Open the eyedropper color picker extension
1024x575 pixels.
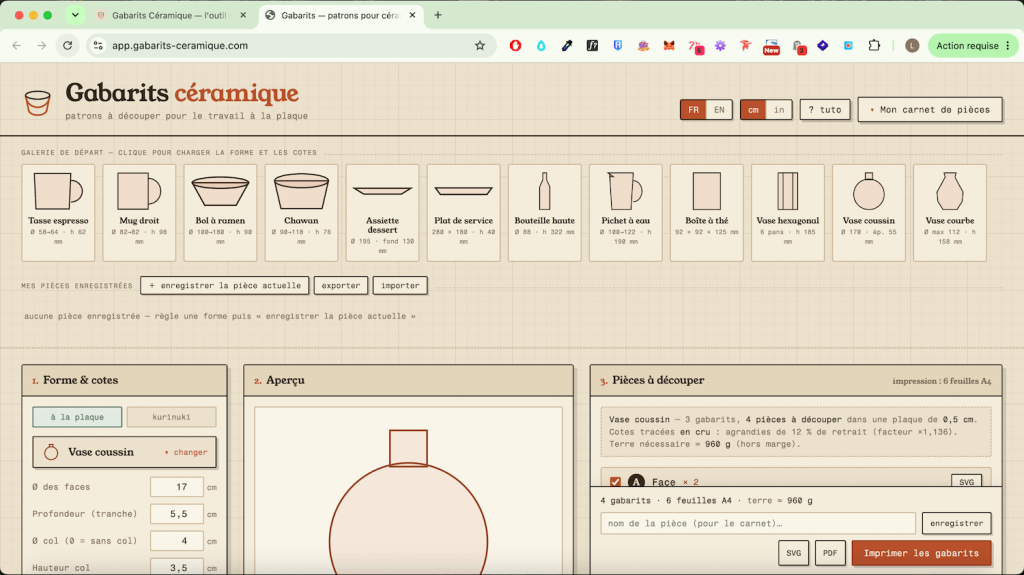pyautogui.click(x=567, y=46)
